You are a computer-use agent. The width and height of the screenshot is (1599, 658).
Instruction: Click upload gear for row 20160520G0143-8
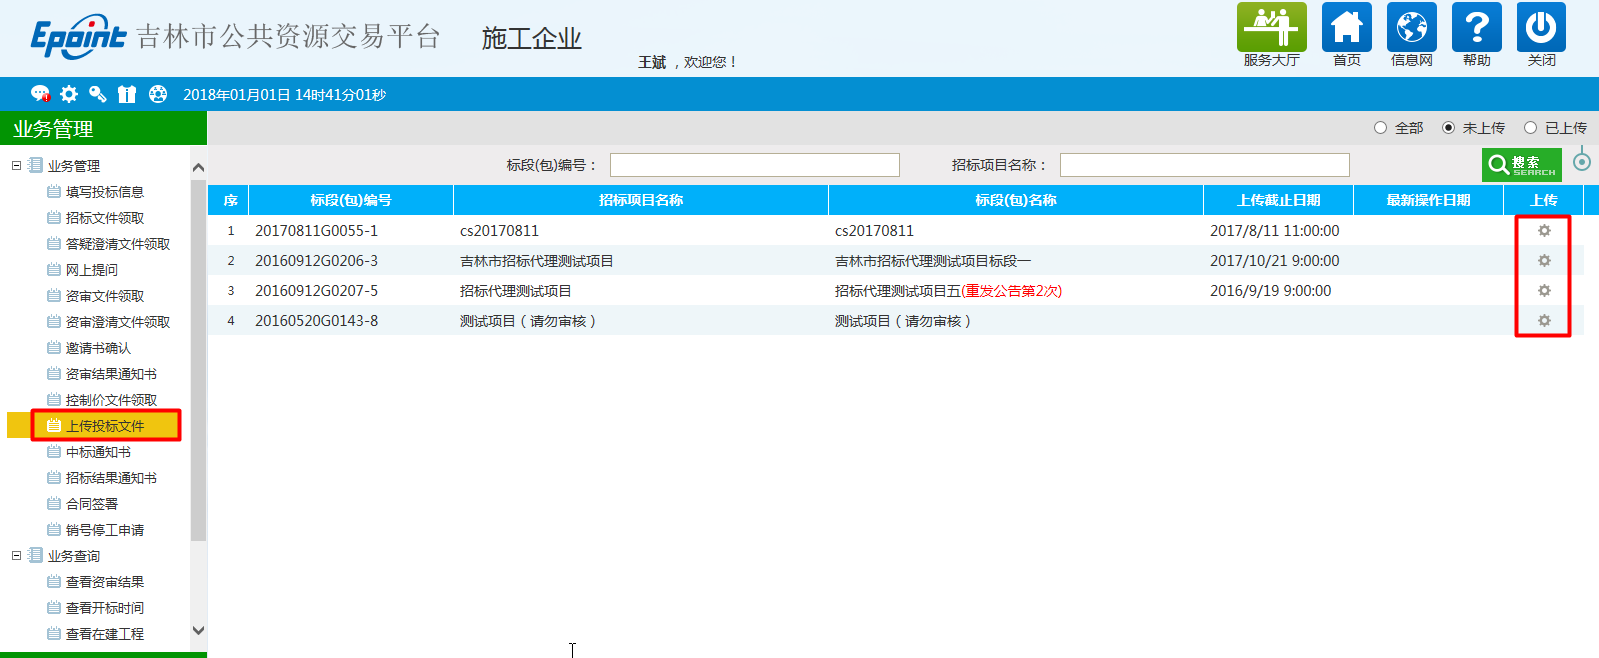(1544, 320)
